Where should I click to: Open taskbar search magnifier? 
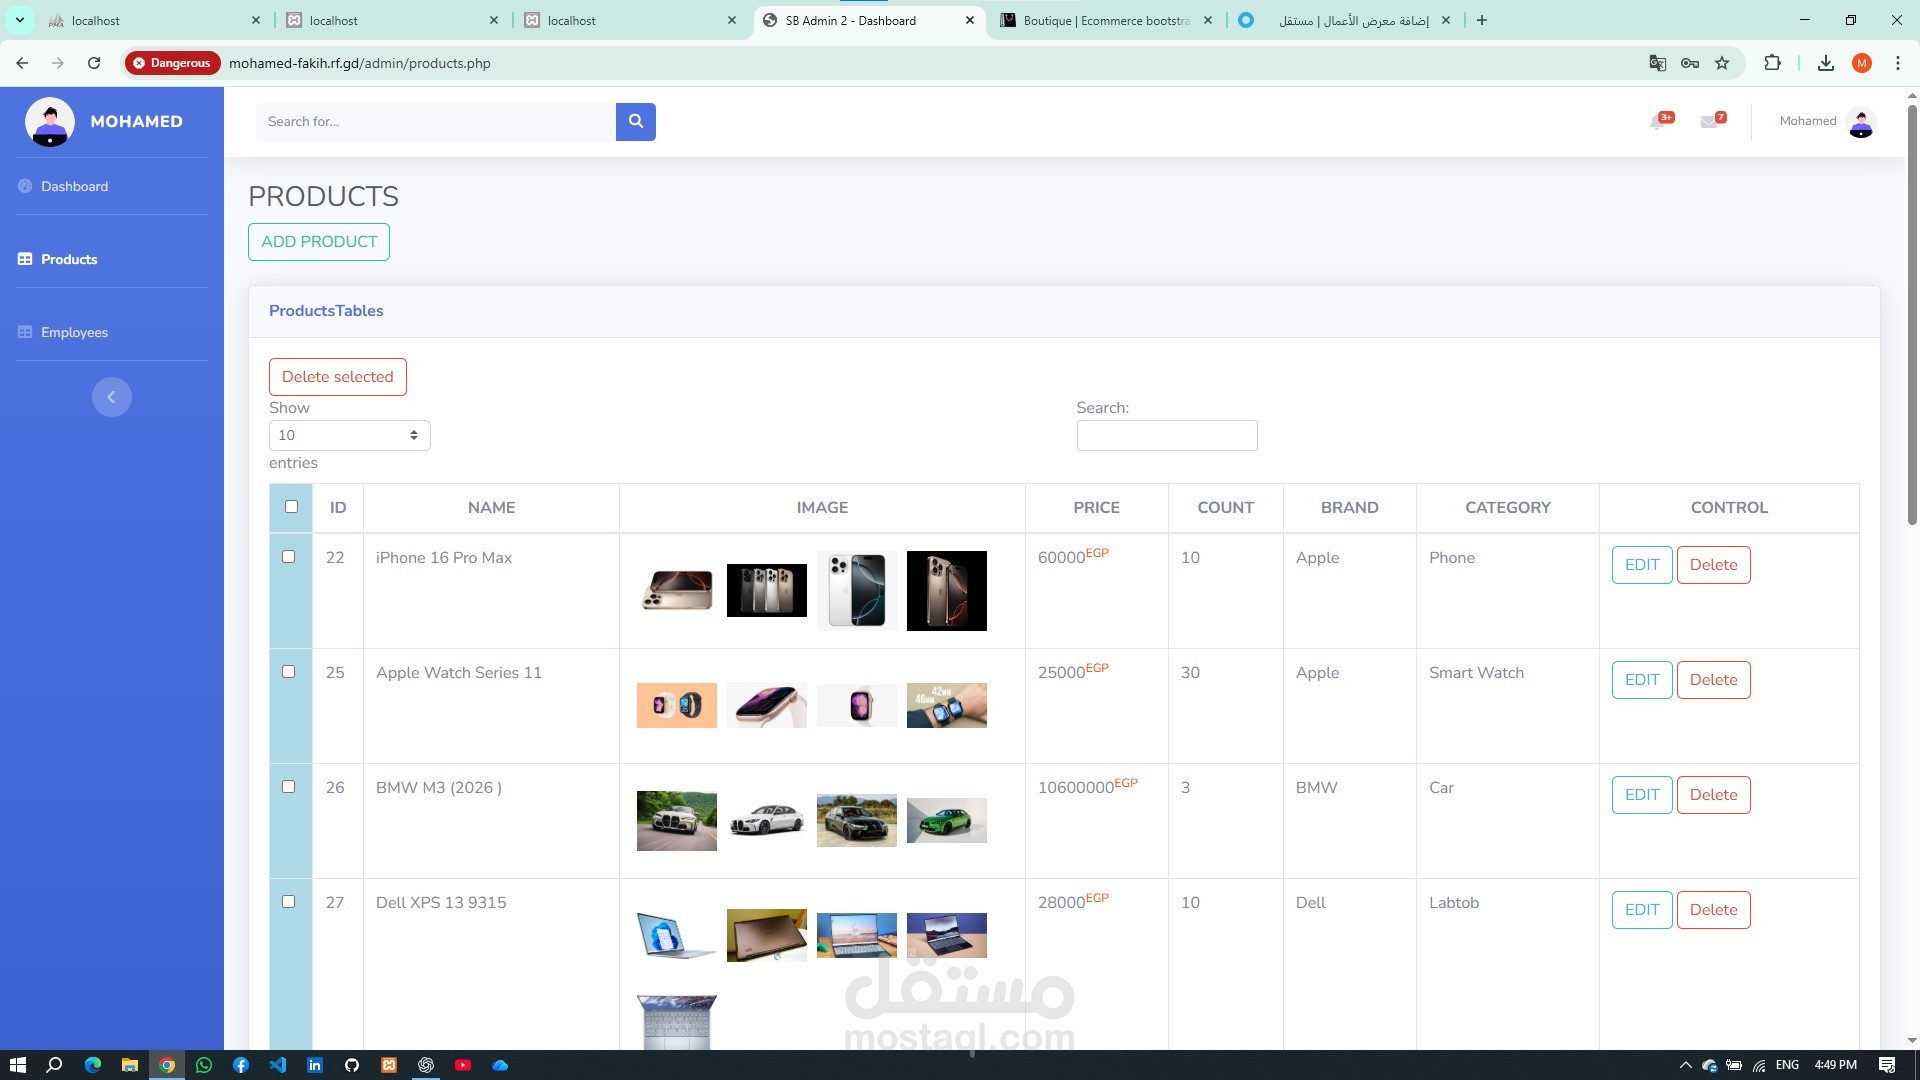click(55, 1065)
